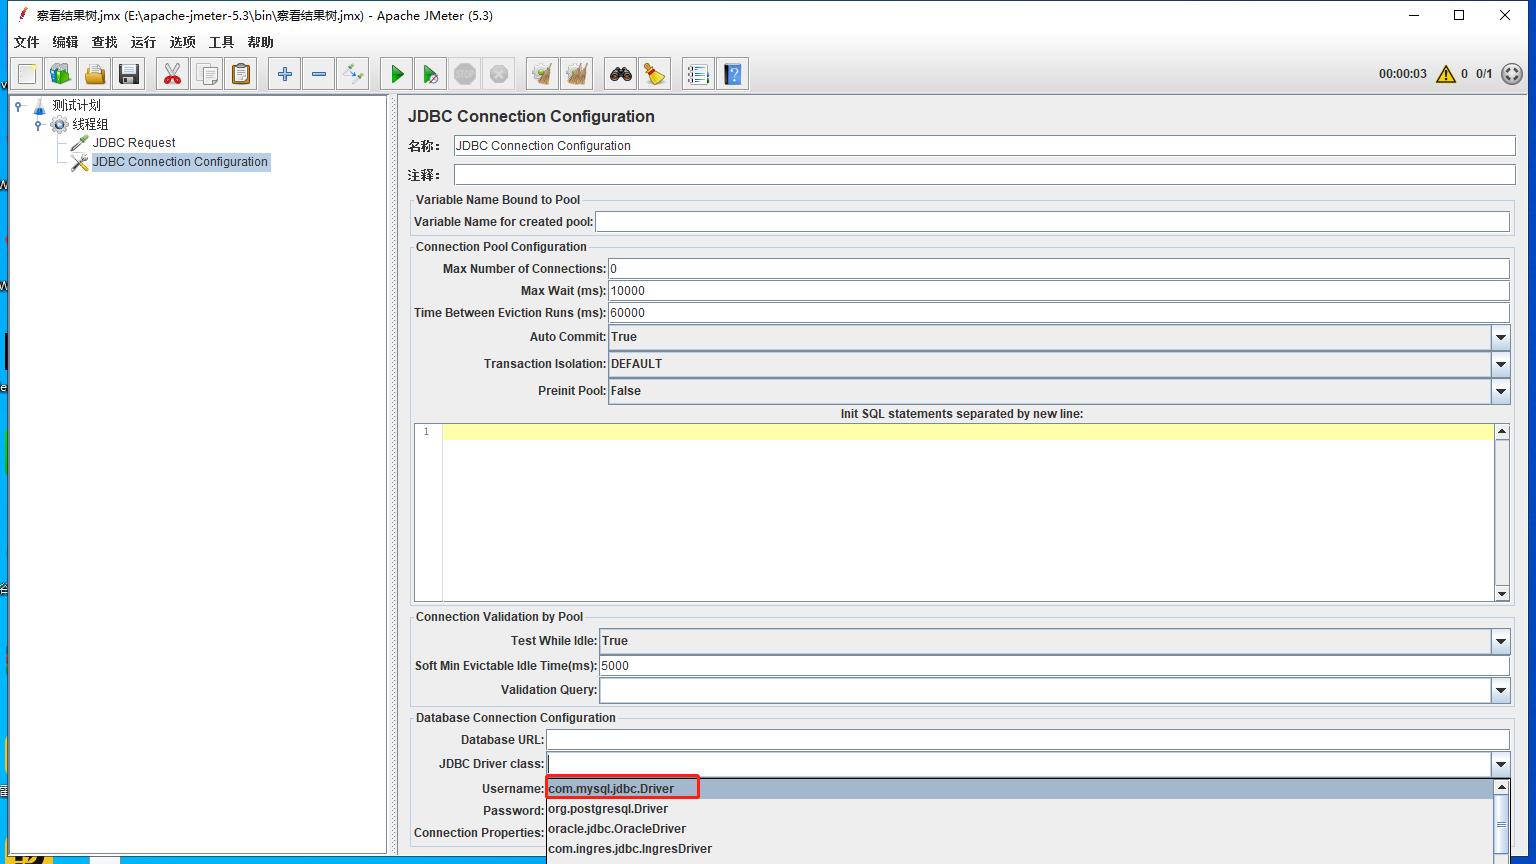This screenshot has width=1536, height=864.
Task: Save the test plan with floppy icon
Action: (x=129, y=74)
